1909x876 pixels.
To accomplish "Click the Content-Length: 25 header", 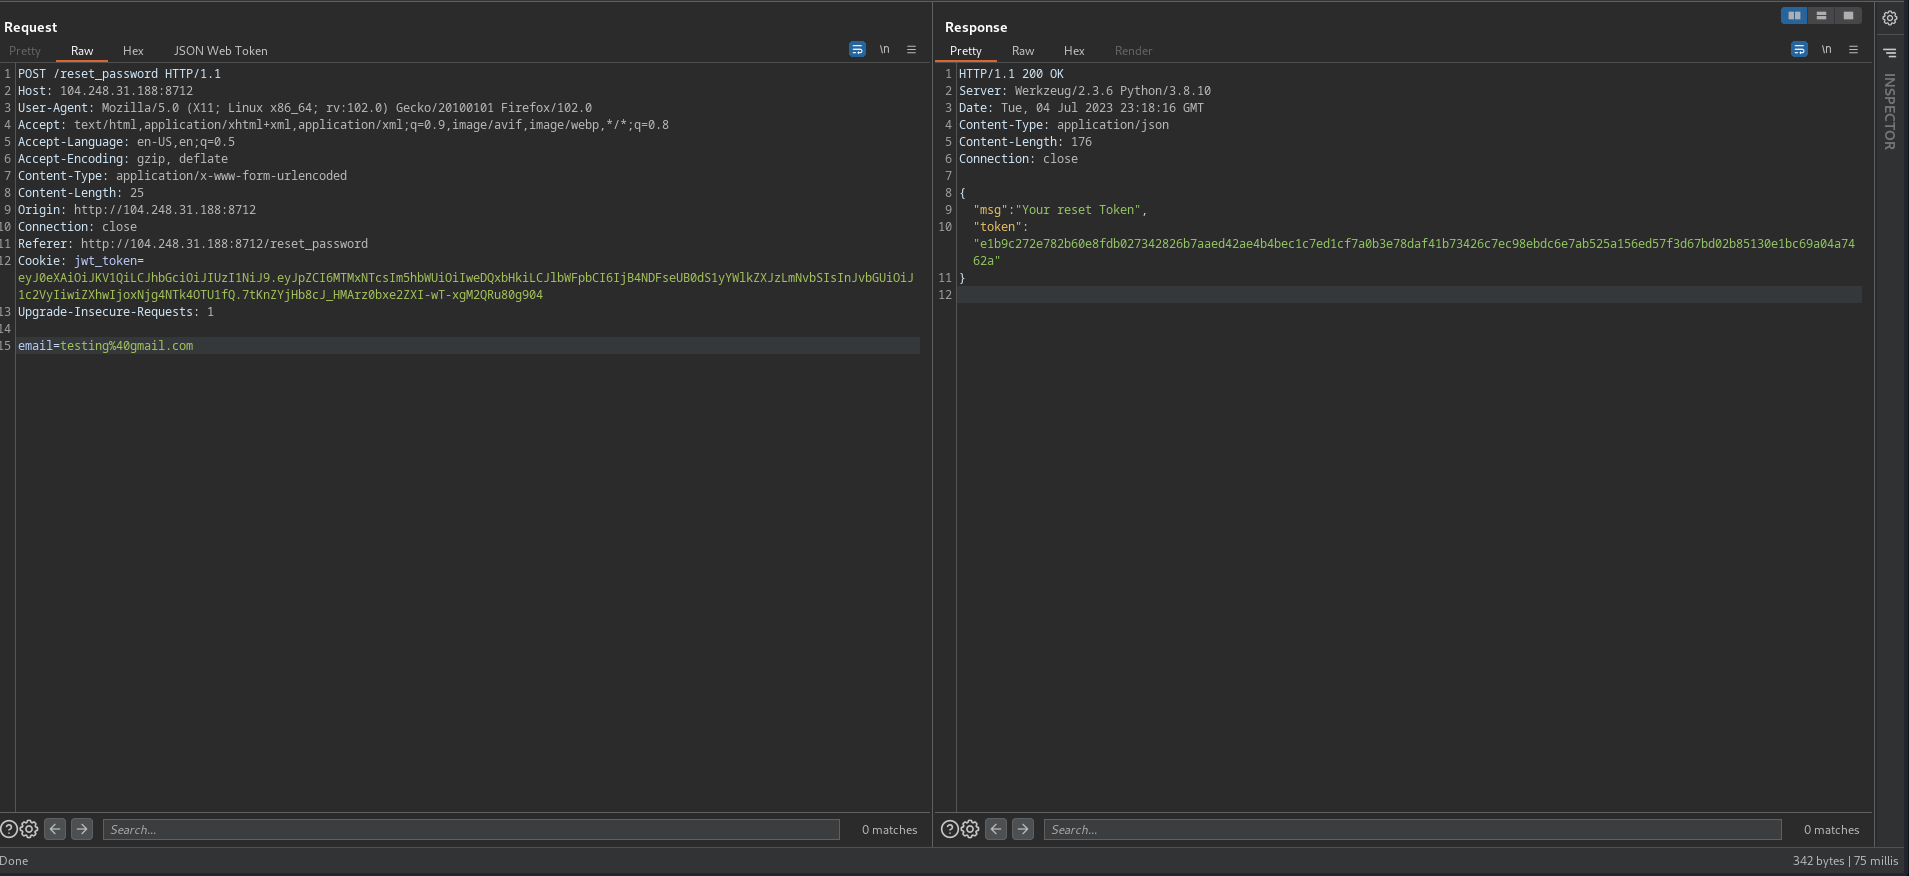I will 81,193.
